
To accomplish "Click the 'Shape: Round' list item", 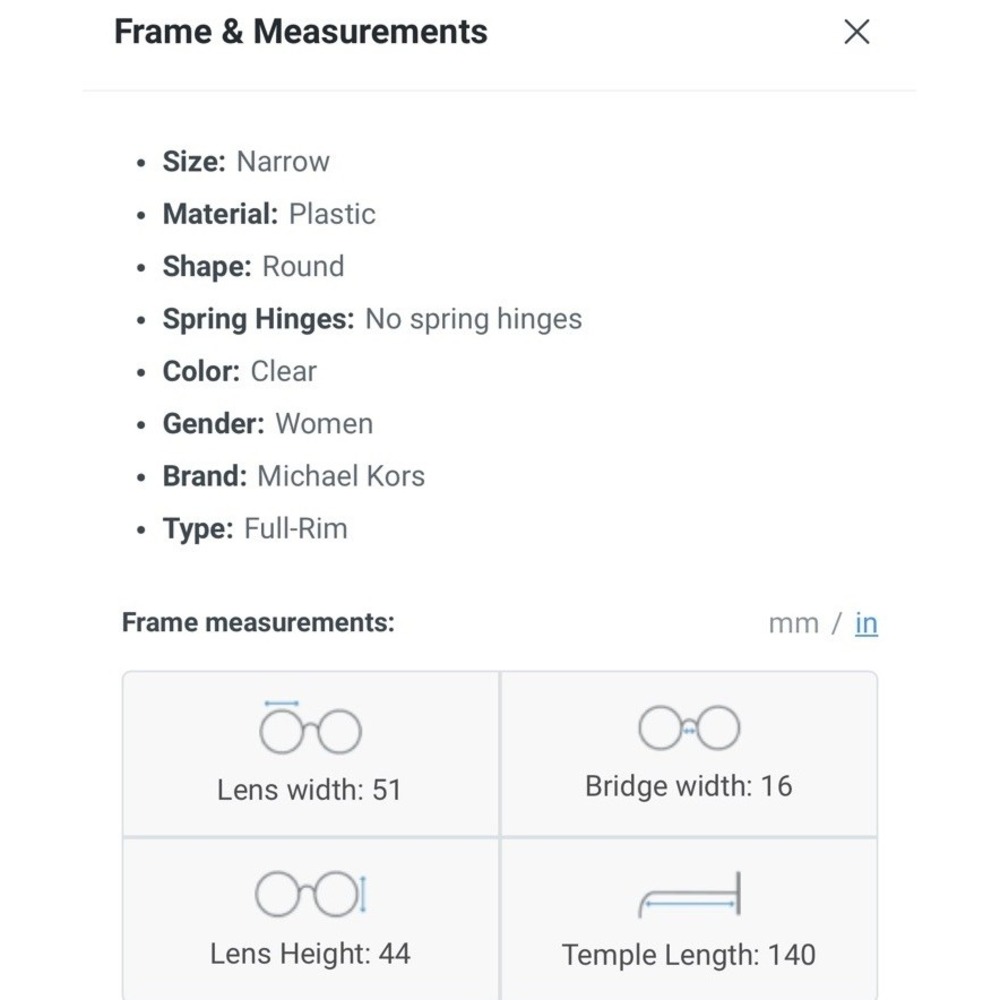I will pyautogui.click(x=253, y=267).
